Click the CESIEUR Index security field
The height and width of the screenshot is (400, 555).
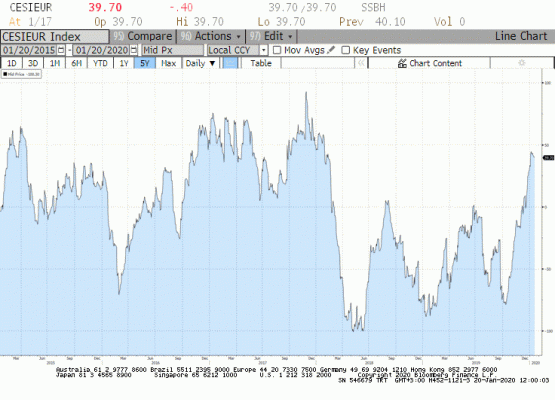coord(55,37)
